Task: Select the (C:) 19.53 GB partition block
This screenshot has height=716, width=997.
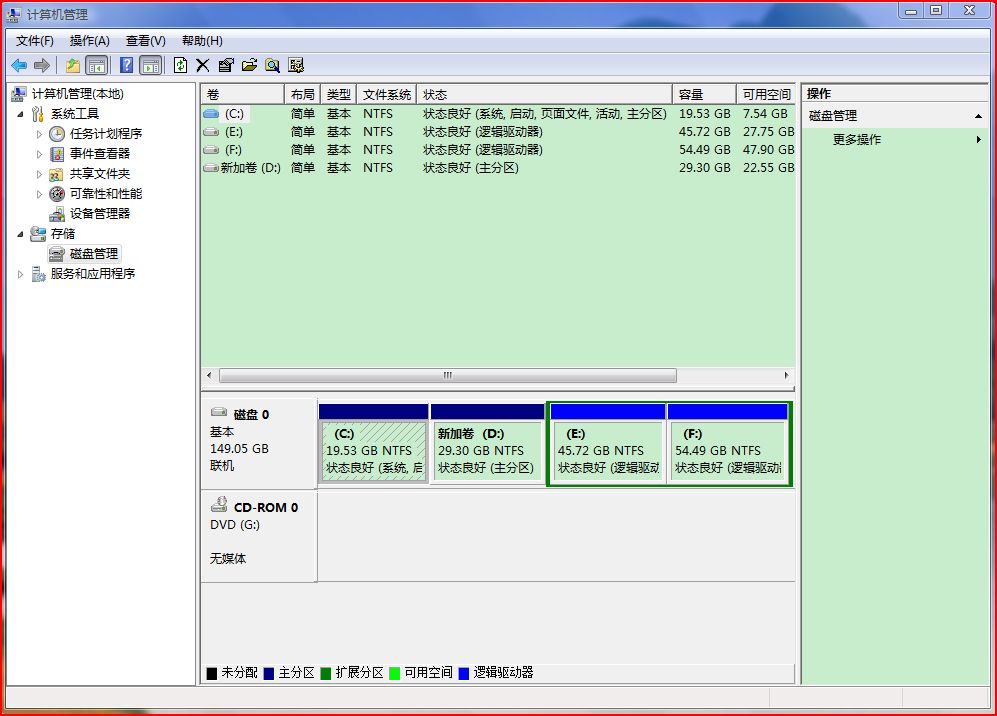Action: point(373,444)
